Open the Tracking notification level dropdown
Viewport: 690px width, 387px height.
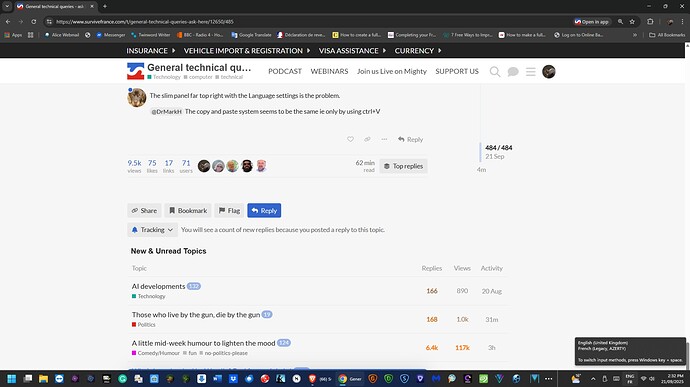click(x=152, y=230)
